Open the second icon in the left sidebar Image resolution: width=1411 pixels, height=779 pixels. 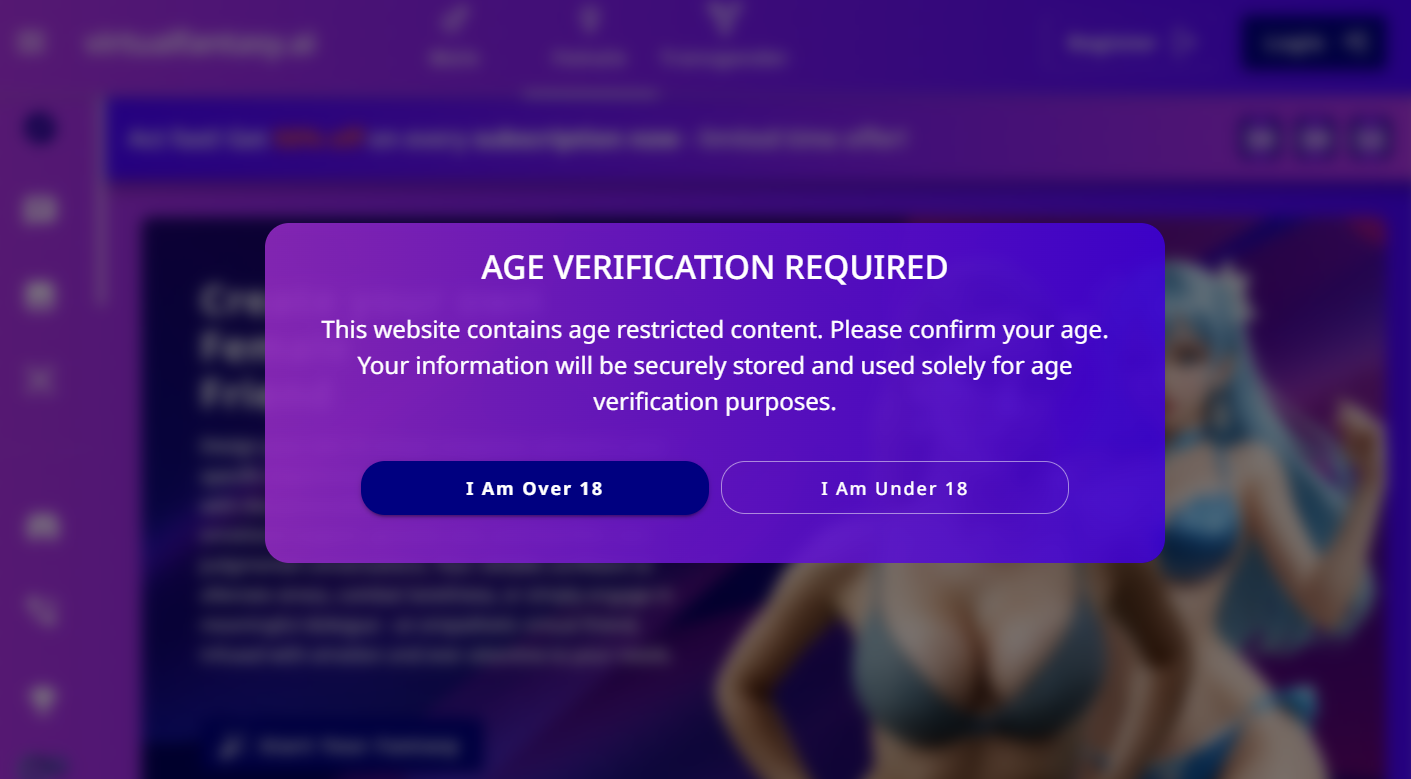(41, 210)
